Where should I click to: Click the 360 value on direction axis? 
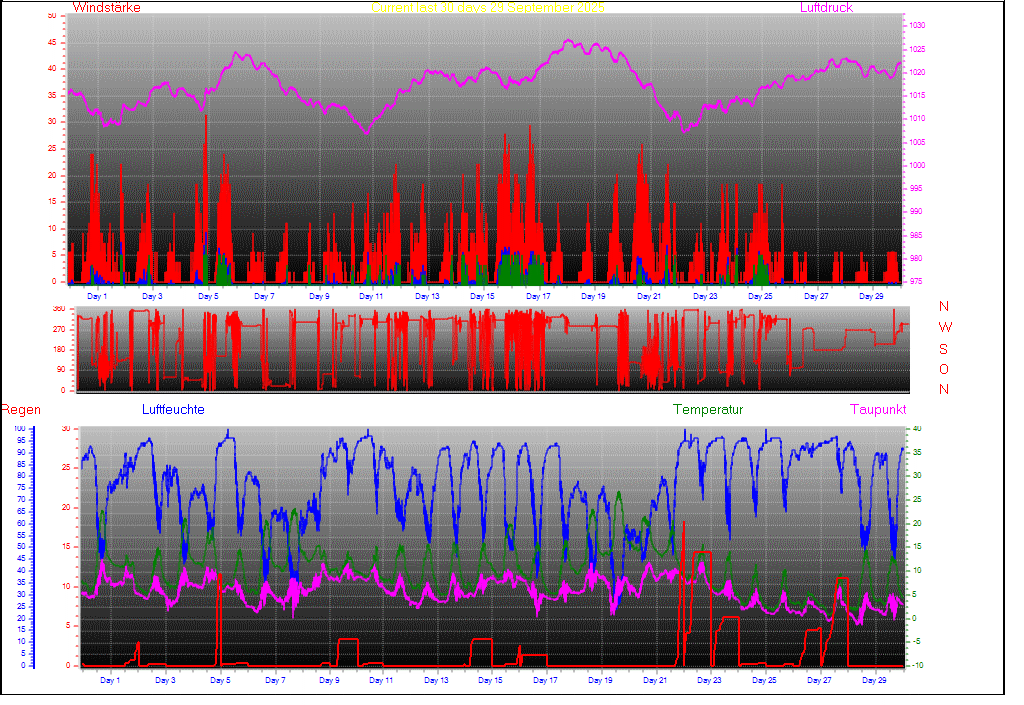58,309
